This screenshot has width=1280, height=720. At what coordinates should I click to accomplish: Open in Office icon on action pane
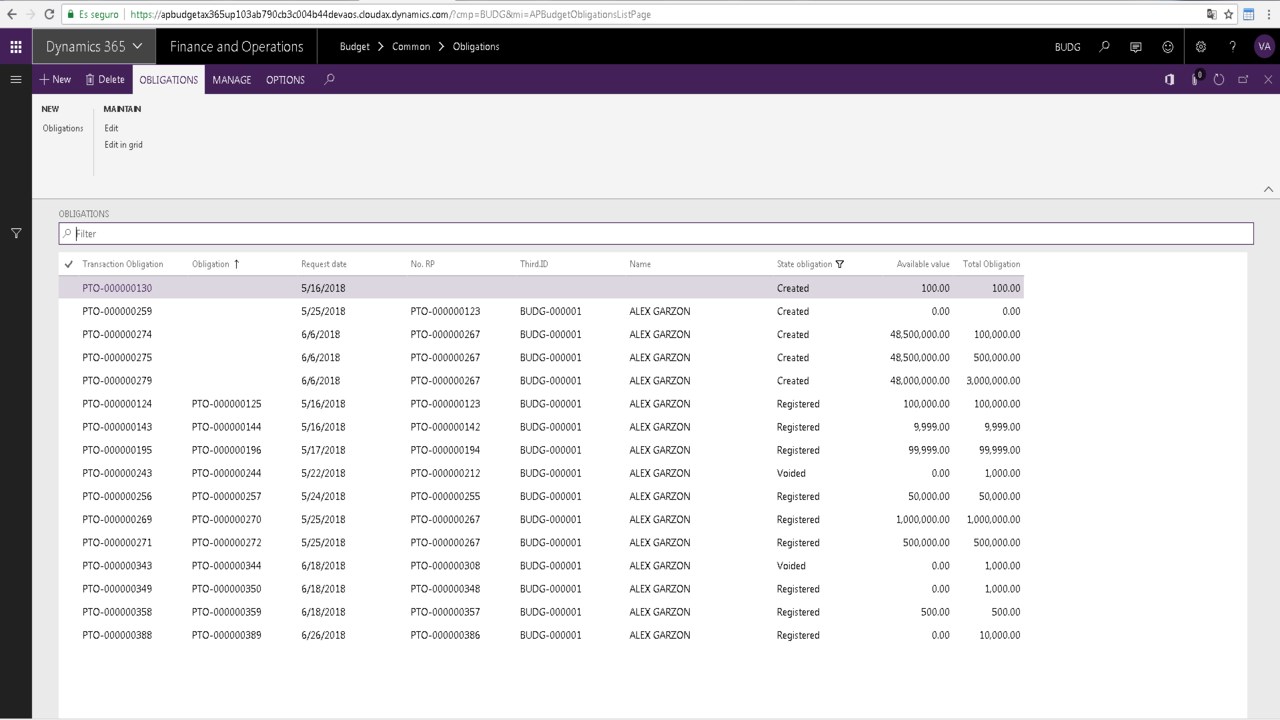(1169, 79)
